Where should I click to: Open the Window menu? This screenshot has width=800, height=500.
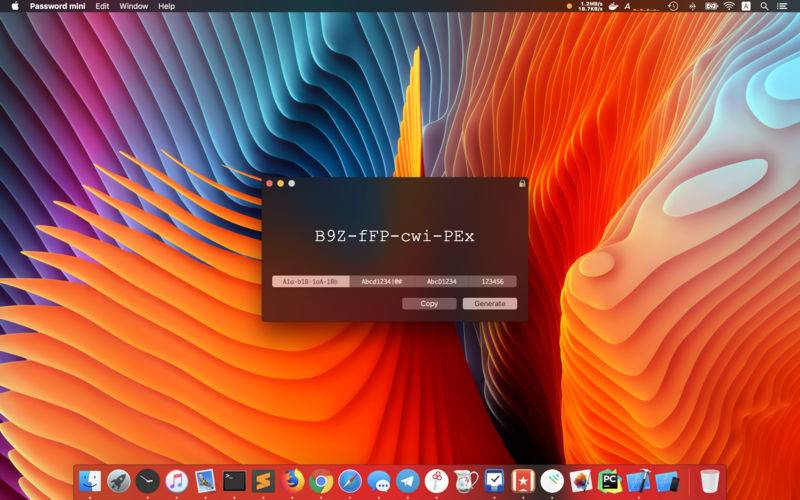click(133, 6)
